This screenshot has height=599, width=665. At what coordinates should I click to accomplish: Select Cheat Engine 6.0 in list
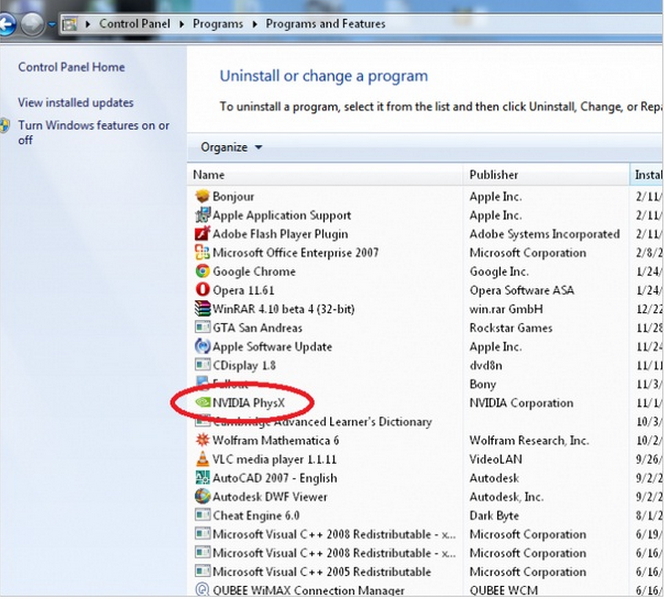tap(255, 515)
